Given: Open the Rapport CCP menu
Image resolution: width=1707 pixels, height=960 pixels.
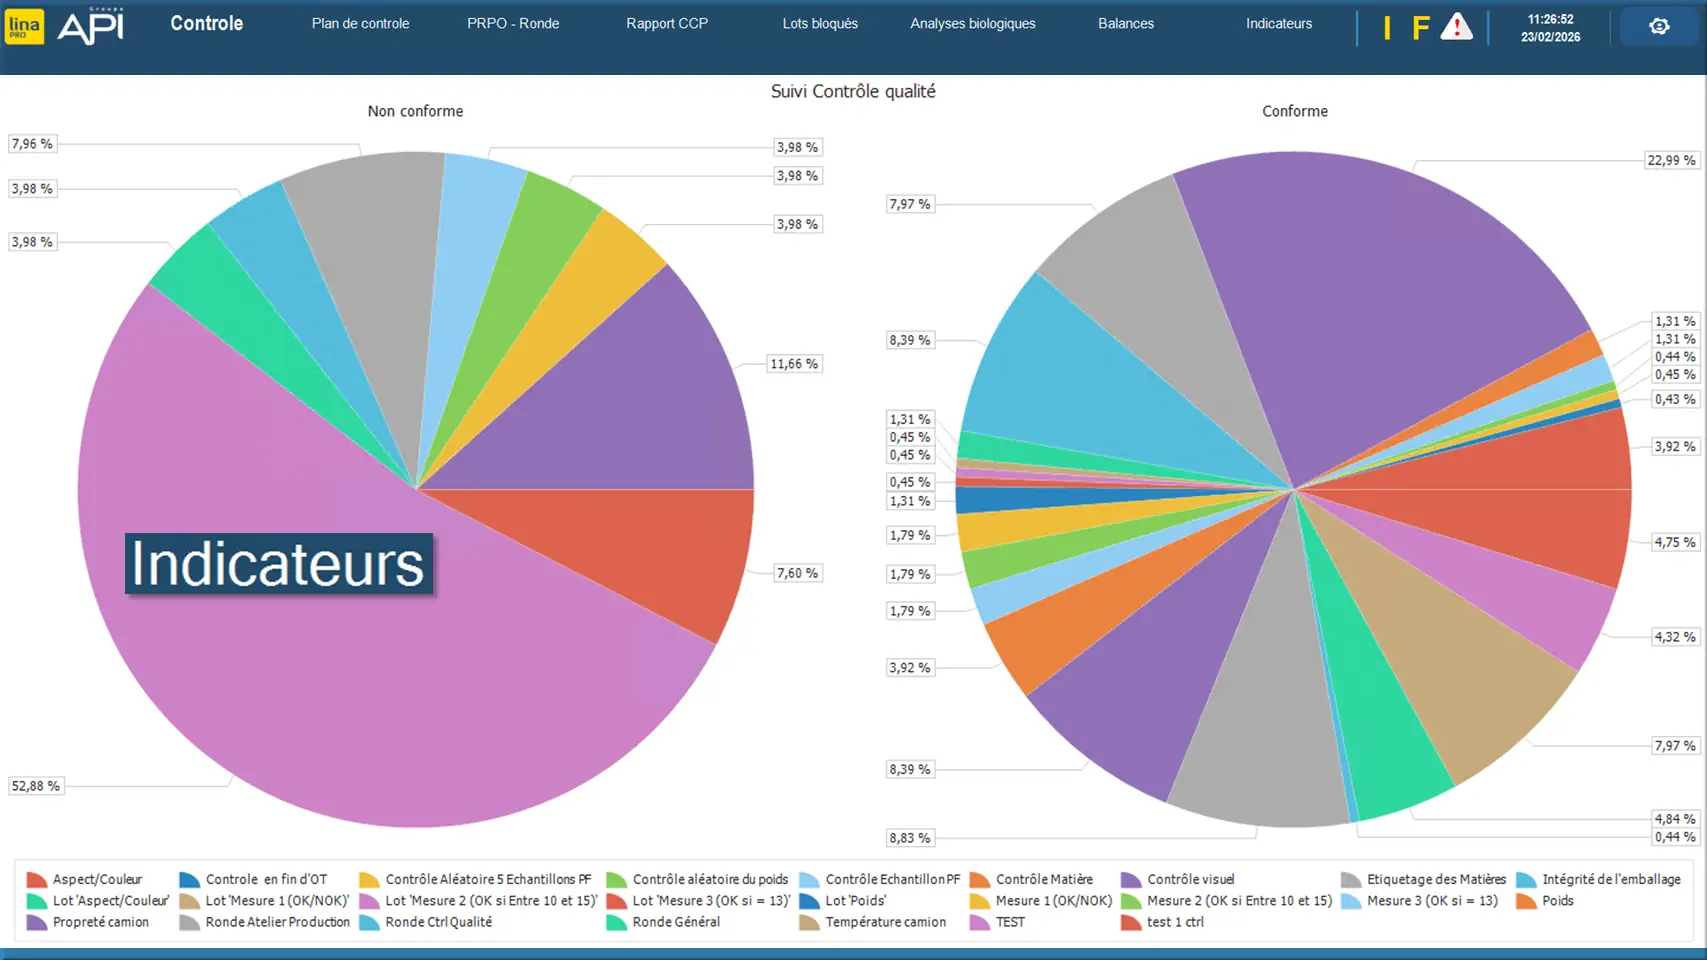Looking at the screenshot, I should (x=667, y=23).
